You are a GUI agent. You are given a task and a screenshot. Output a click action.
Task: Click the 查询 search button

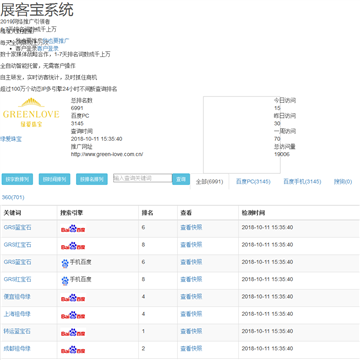[181, 179]
